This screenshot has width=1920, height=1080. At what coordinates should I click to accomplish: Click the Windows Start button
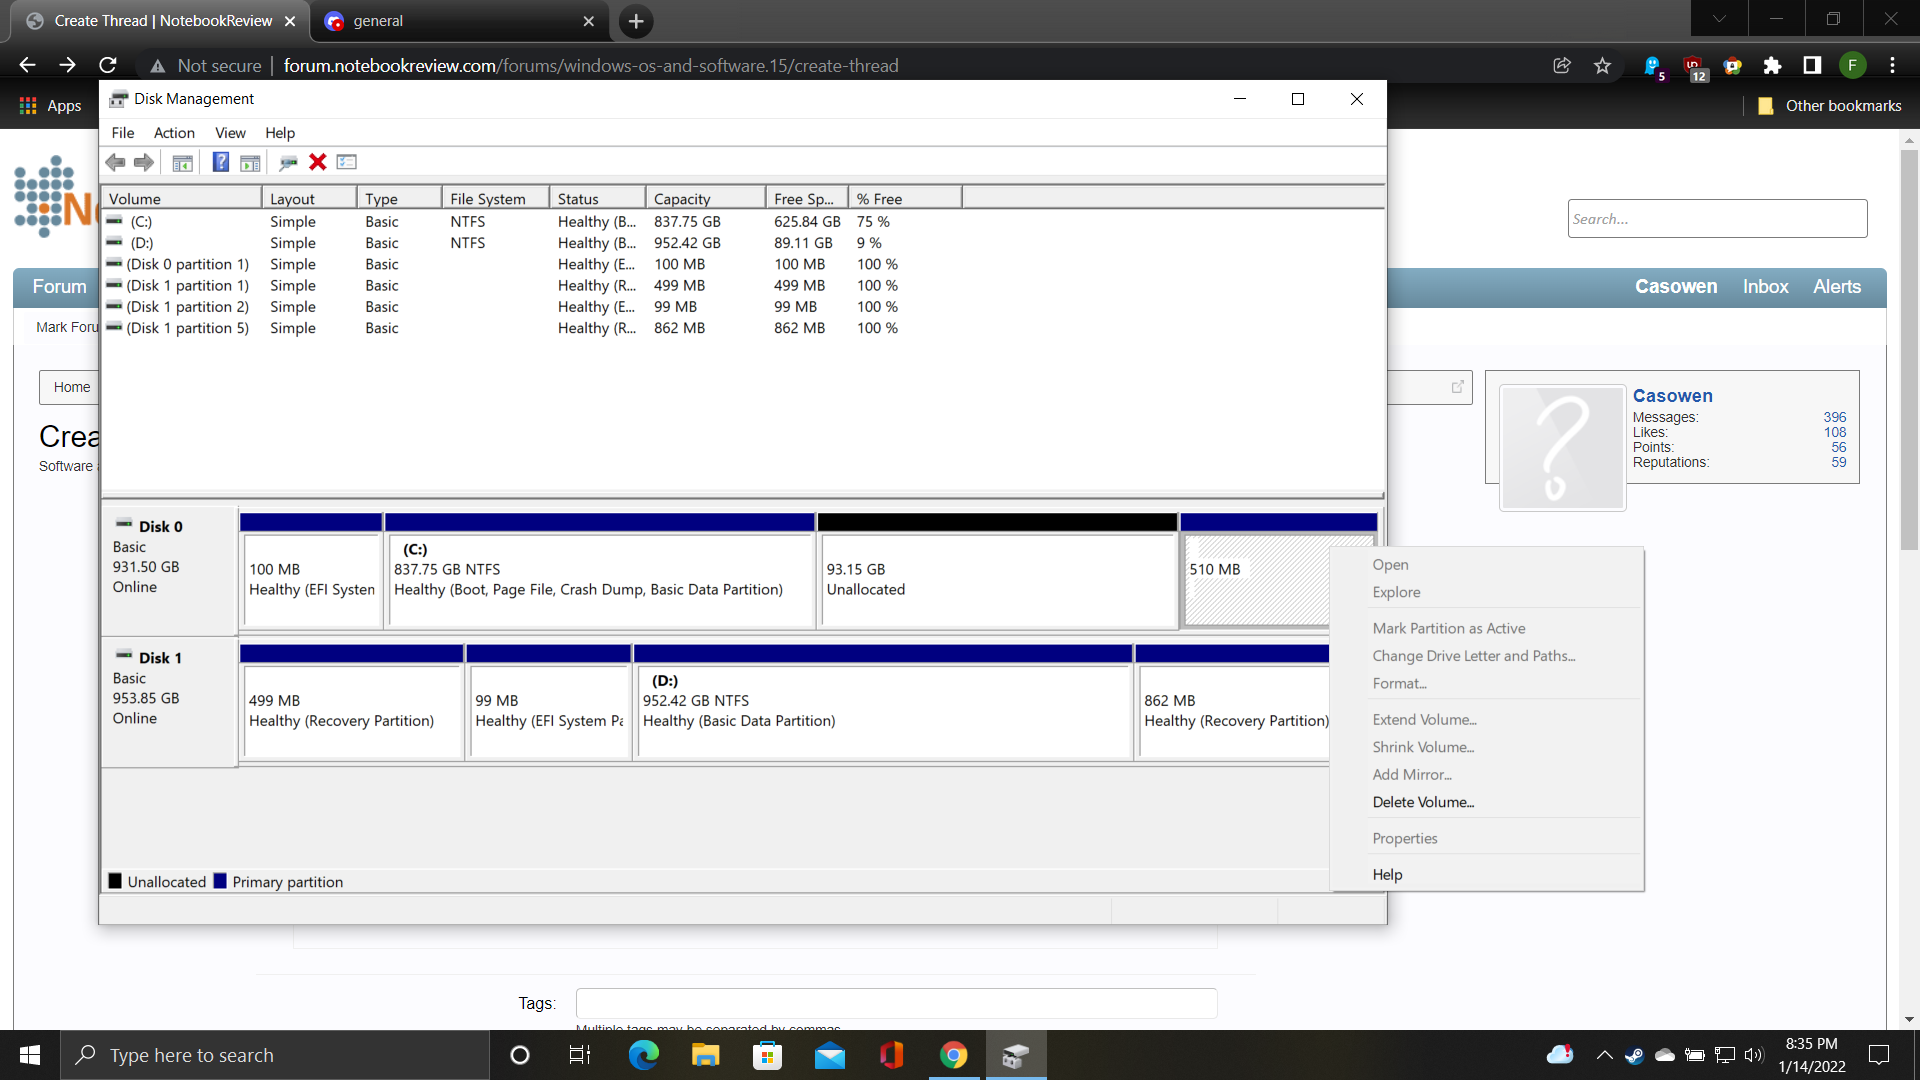(30, 1055)
